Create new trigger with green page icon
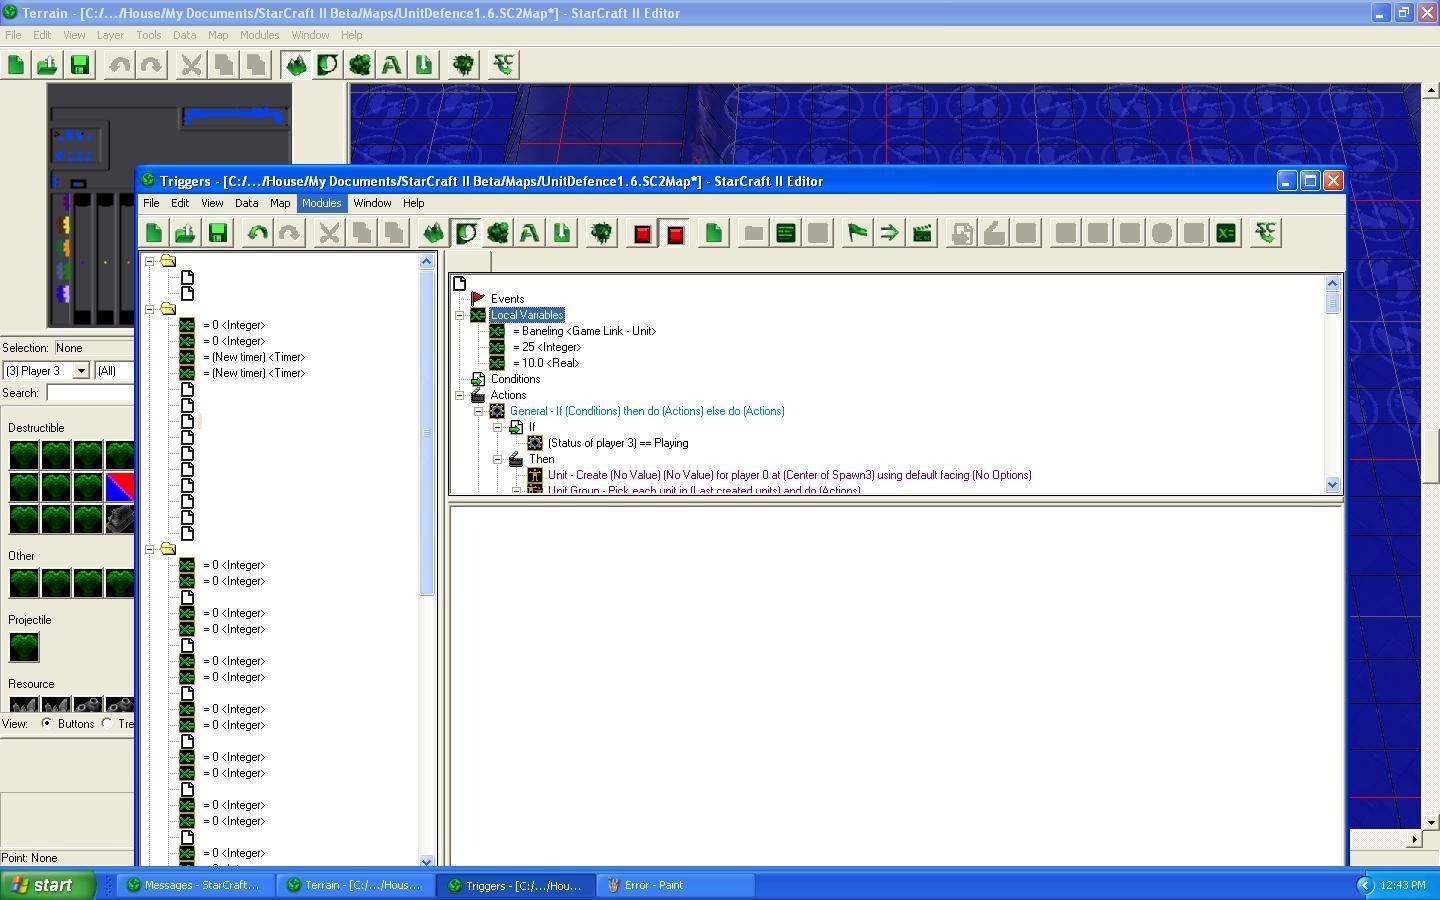 click(x=714, y=233)
